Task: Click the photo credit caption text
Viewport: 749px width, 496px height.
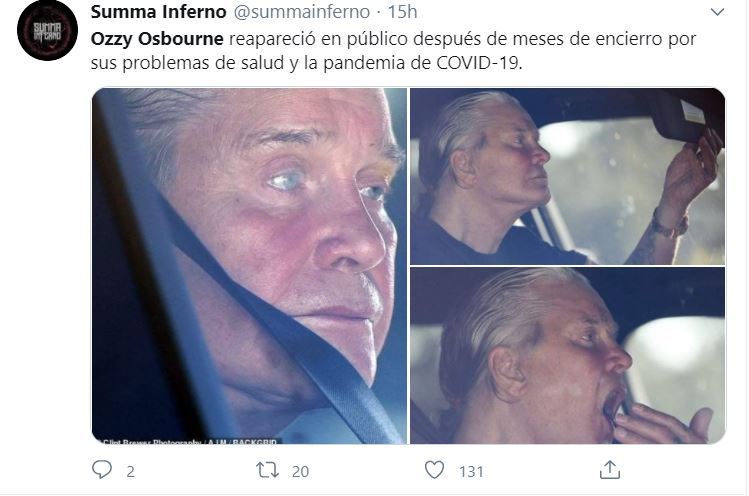Action: (190, 442)
